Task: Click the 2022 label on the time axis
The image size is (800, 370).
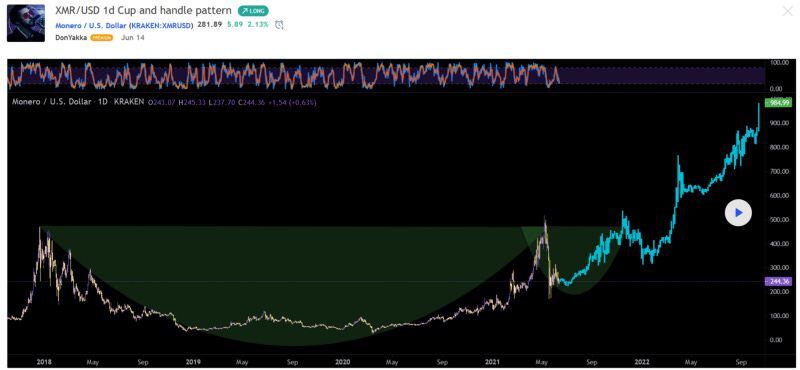Action: [x=641, y=362]
